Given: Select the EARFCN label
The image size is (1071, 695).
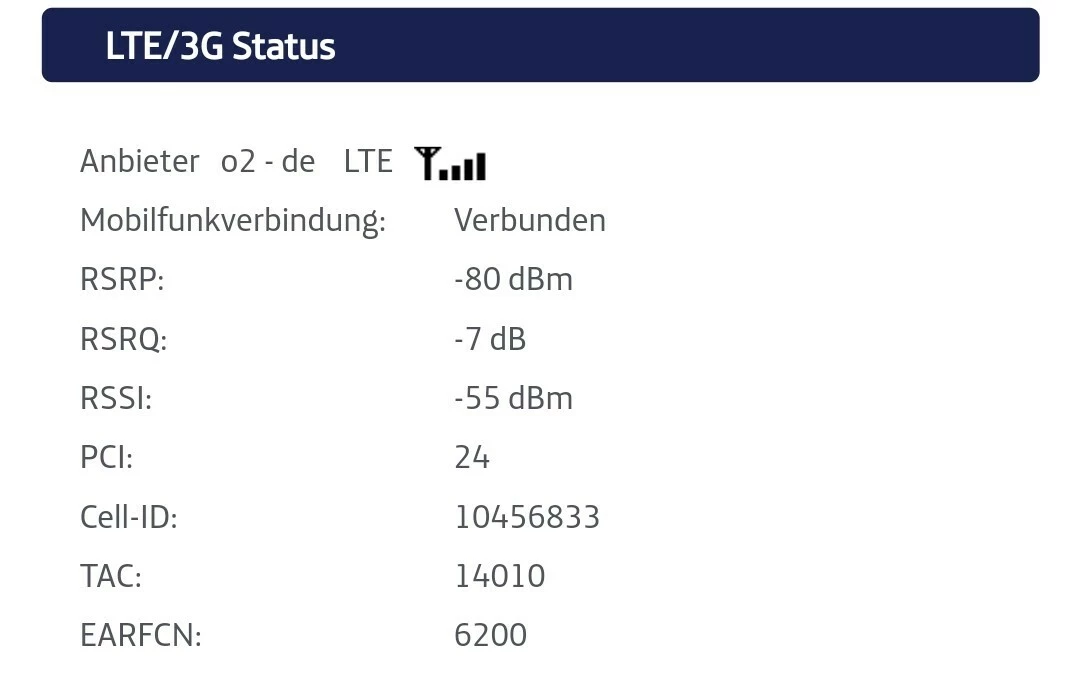Looking at the screenshot, I should pos(141,636).
